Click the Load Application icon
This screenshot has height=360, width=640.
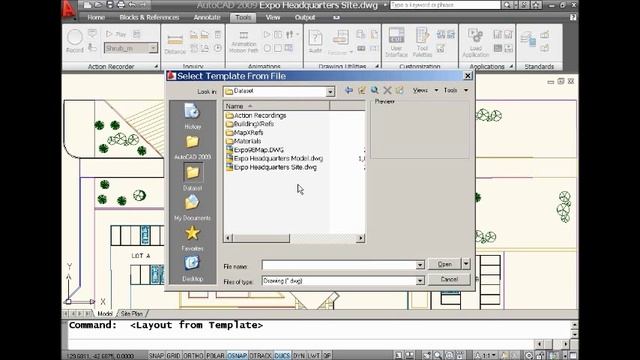pyautogui.click(x=476, y=42)
